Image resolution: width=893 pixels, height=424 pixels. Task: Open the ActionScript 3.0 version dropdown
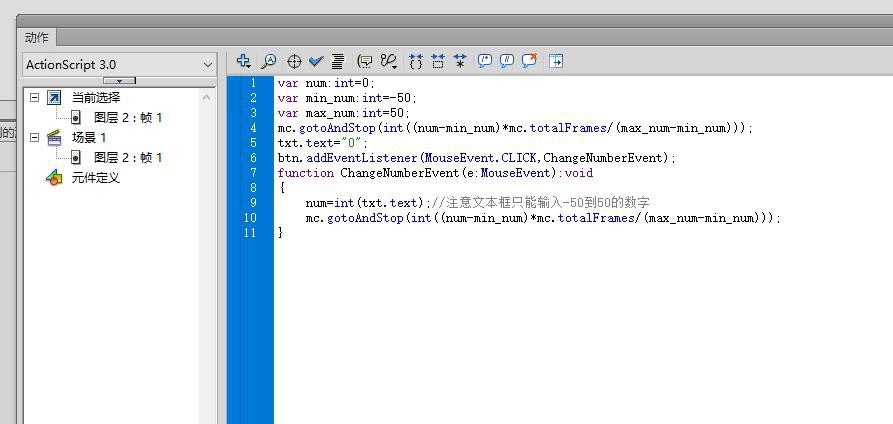(x=120, y=65)
